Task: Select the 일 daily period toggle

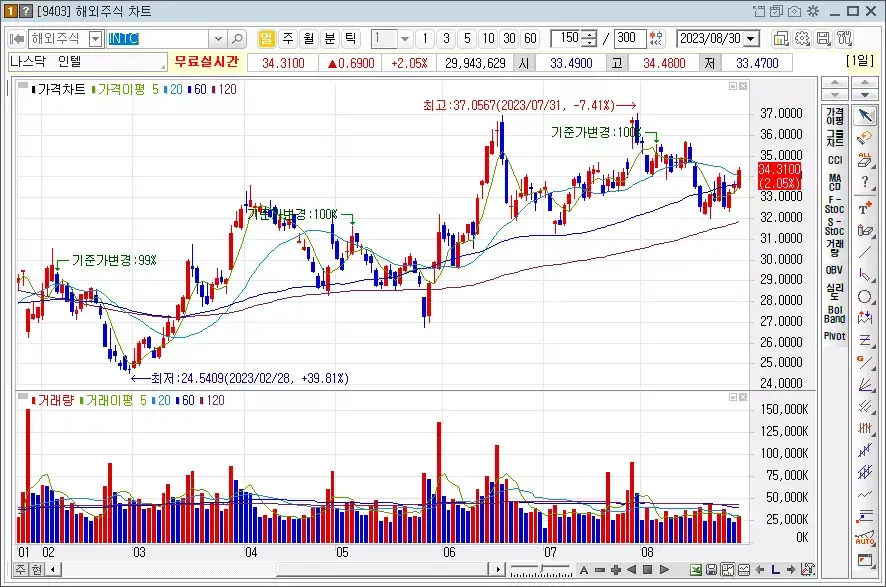Action: click(x=266, y=38)
